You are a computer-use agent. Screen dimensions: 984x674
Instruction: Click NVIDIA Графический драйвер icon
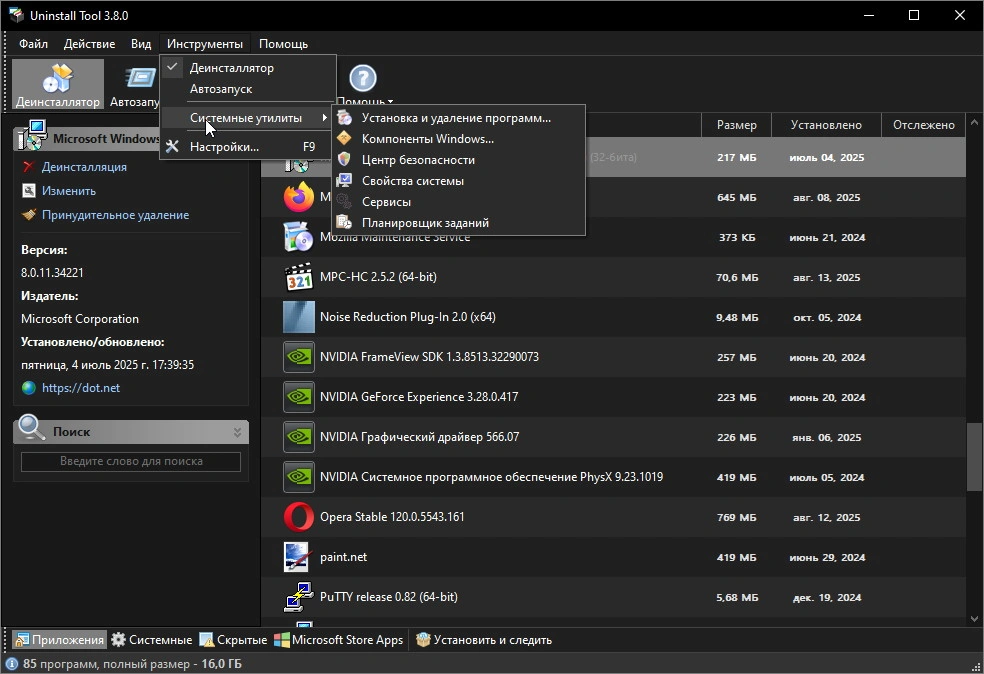tap(299, 437)
